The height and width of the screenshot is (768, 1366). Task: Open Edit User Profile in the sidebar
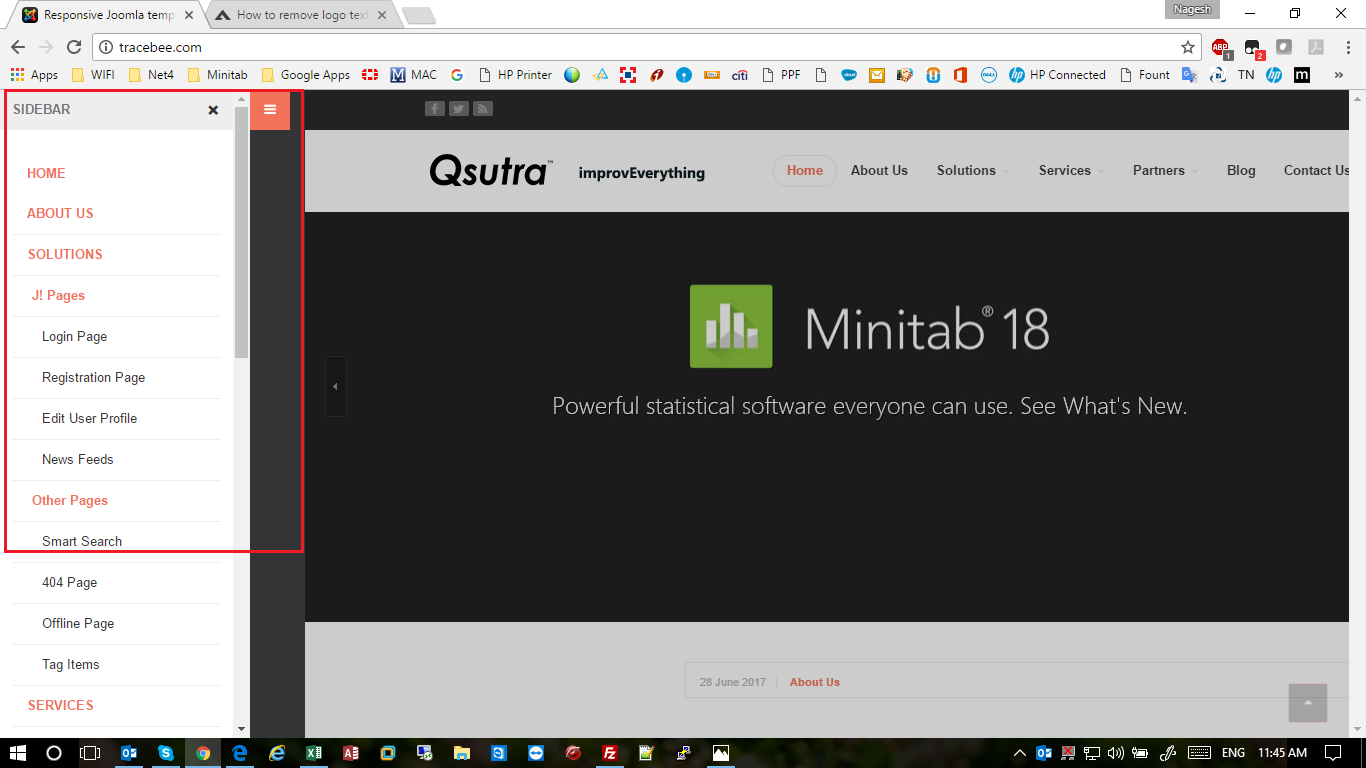click(x=89, y=418)
